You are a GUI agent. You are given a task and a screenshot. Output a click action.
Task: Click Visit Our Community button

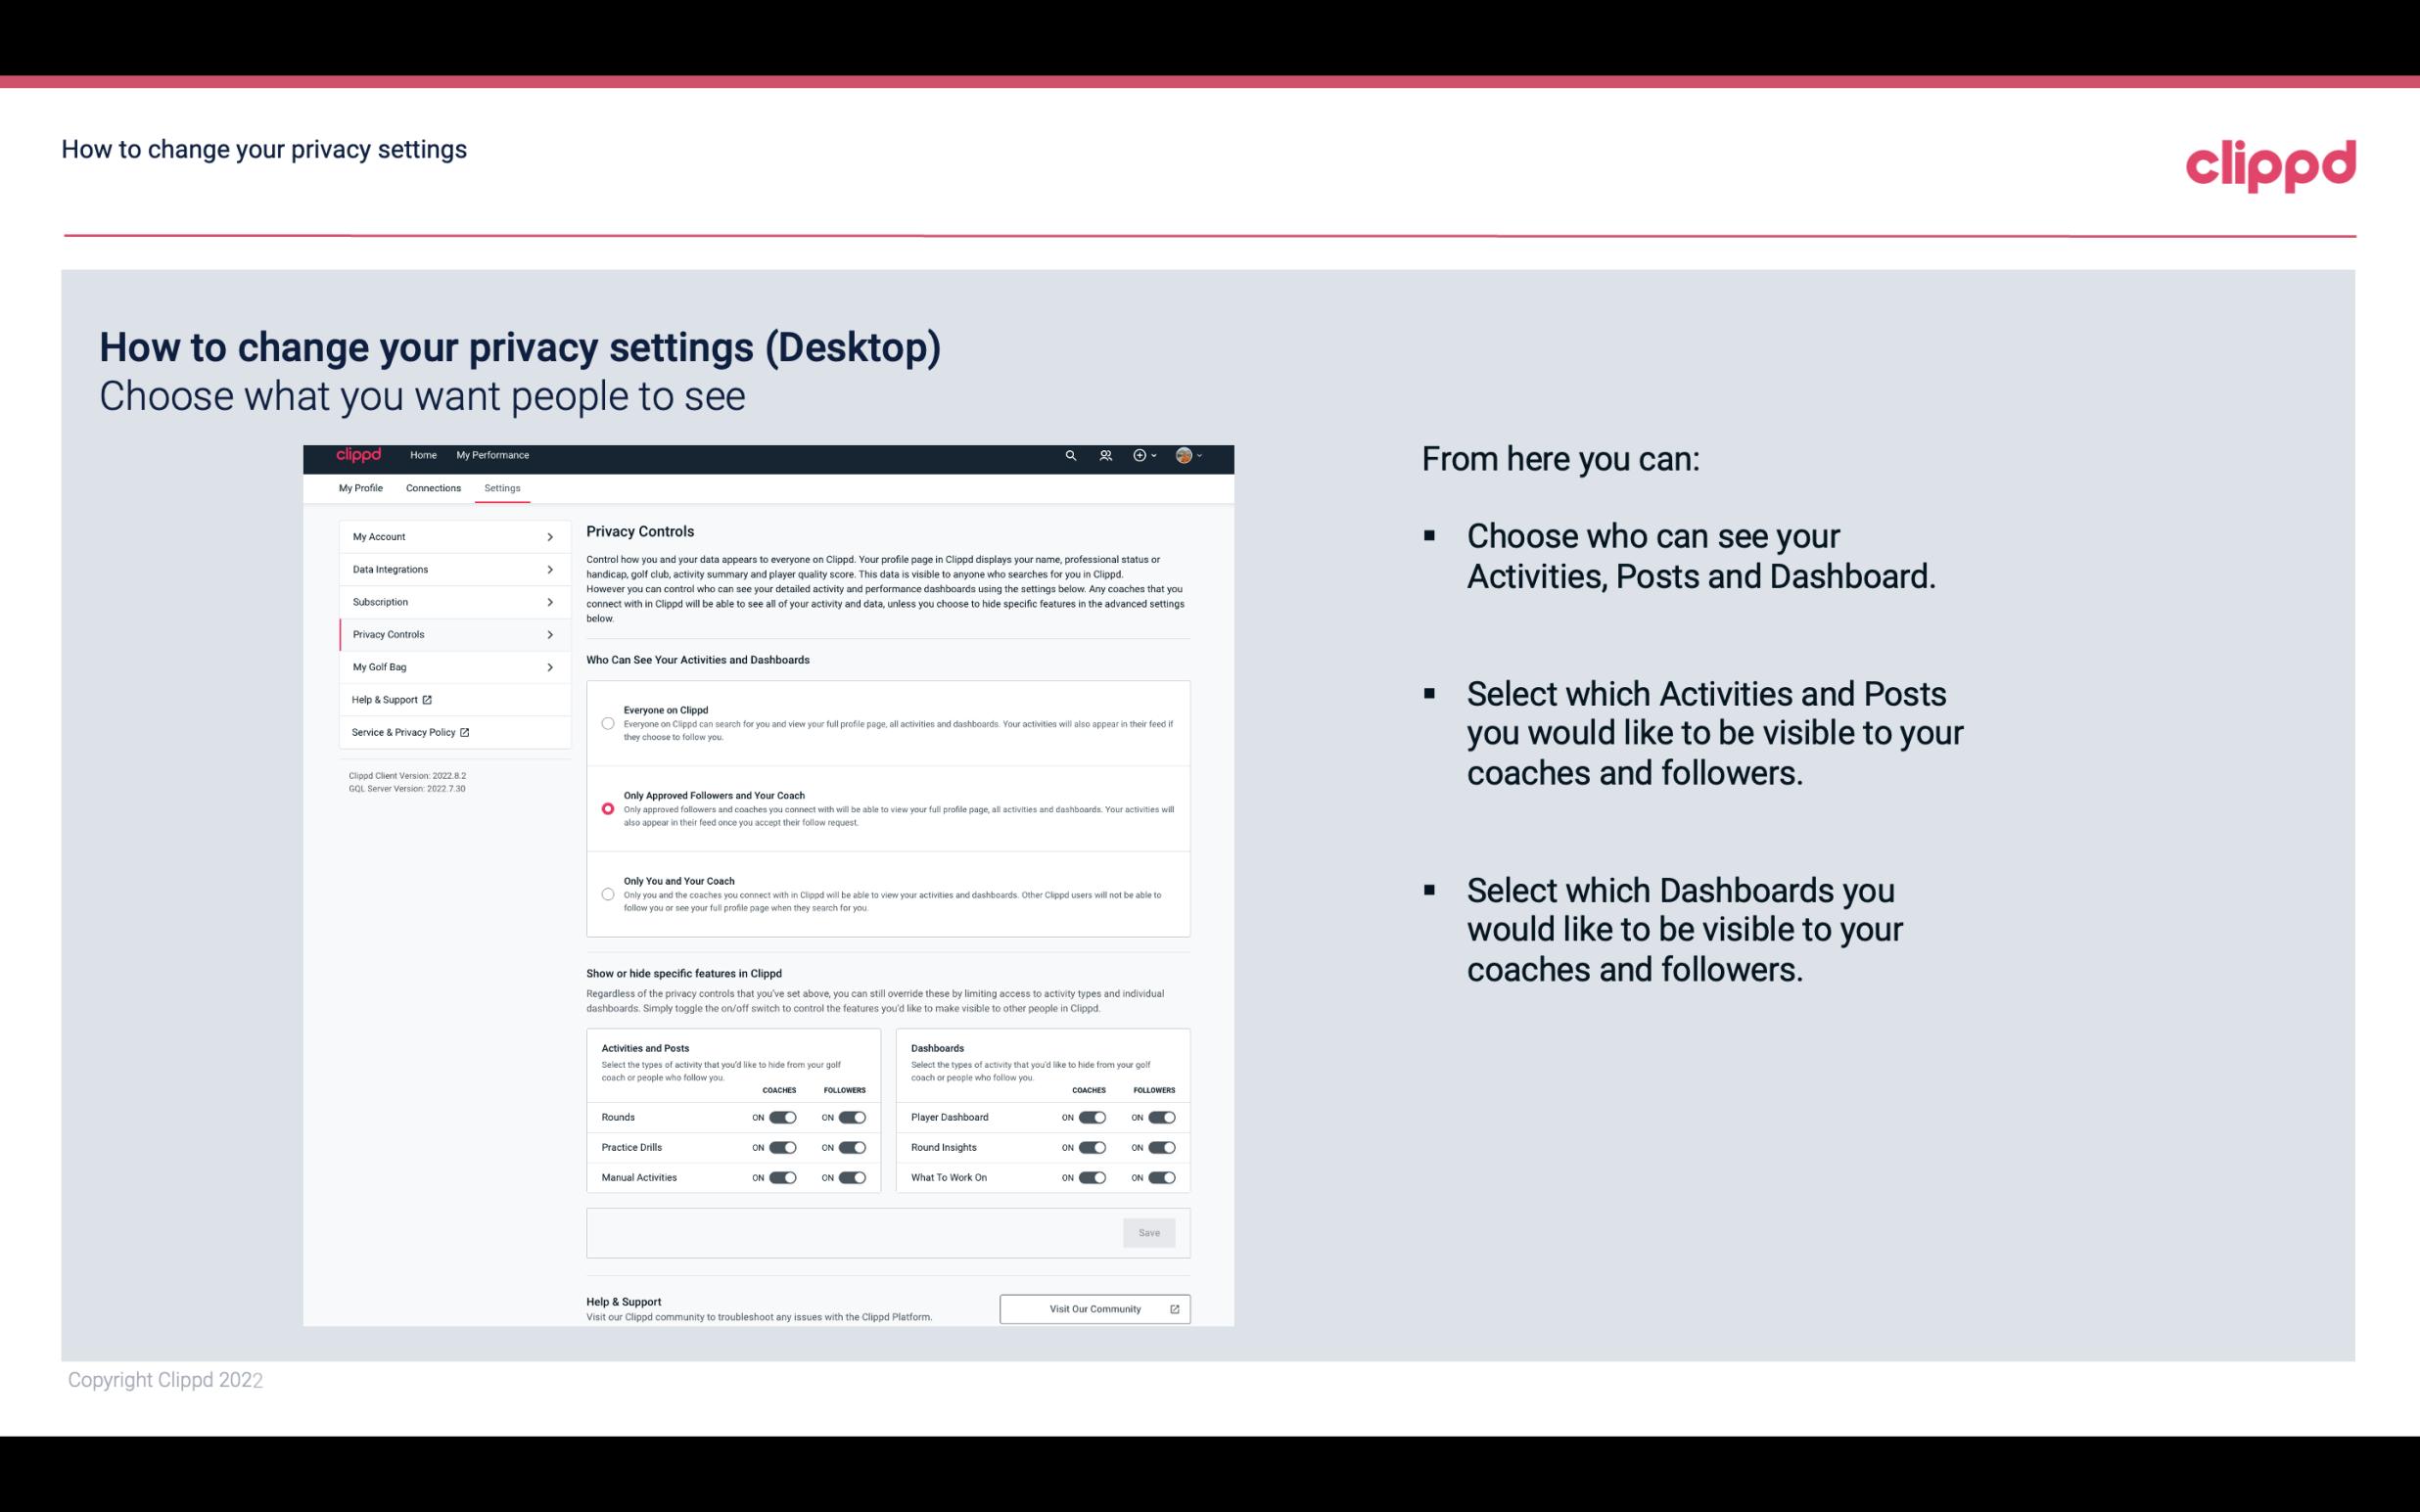point(1093,1308)
